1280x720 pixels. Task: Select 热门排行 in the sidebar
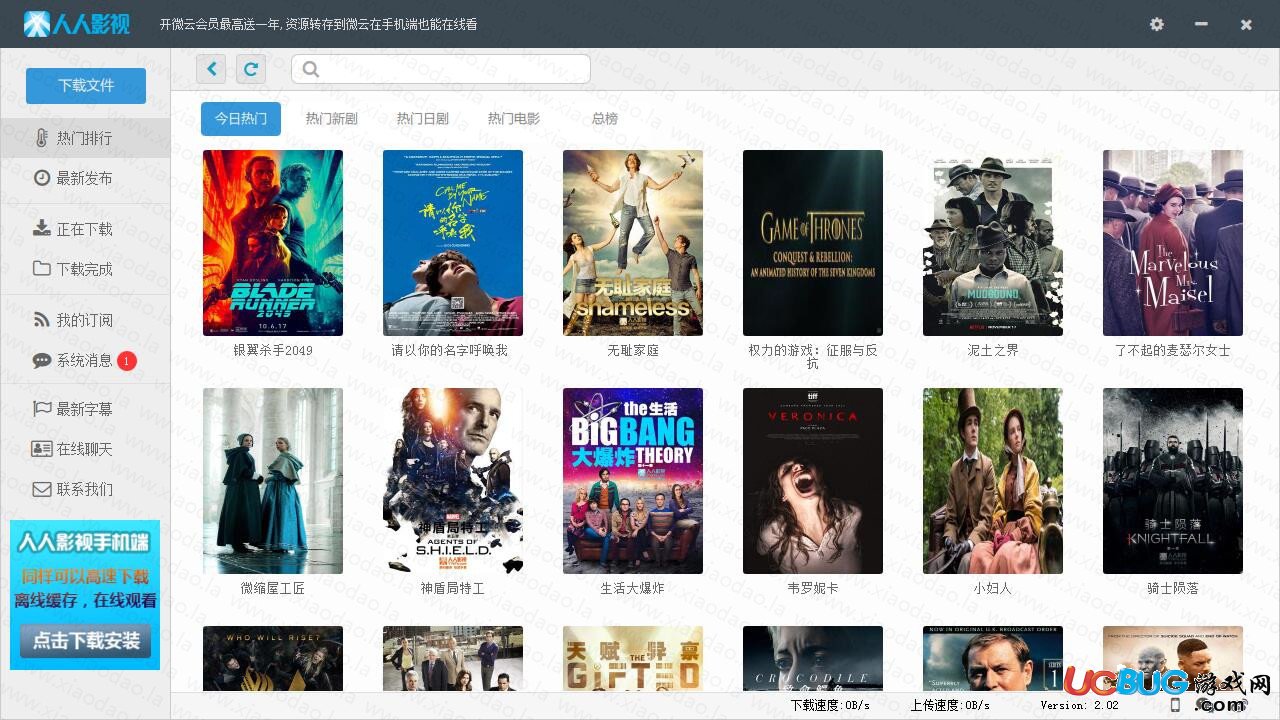pos(85,138)
